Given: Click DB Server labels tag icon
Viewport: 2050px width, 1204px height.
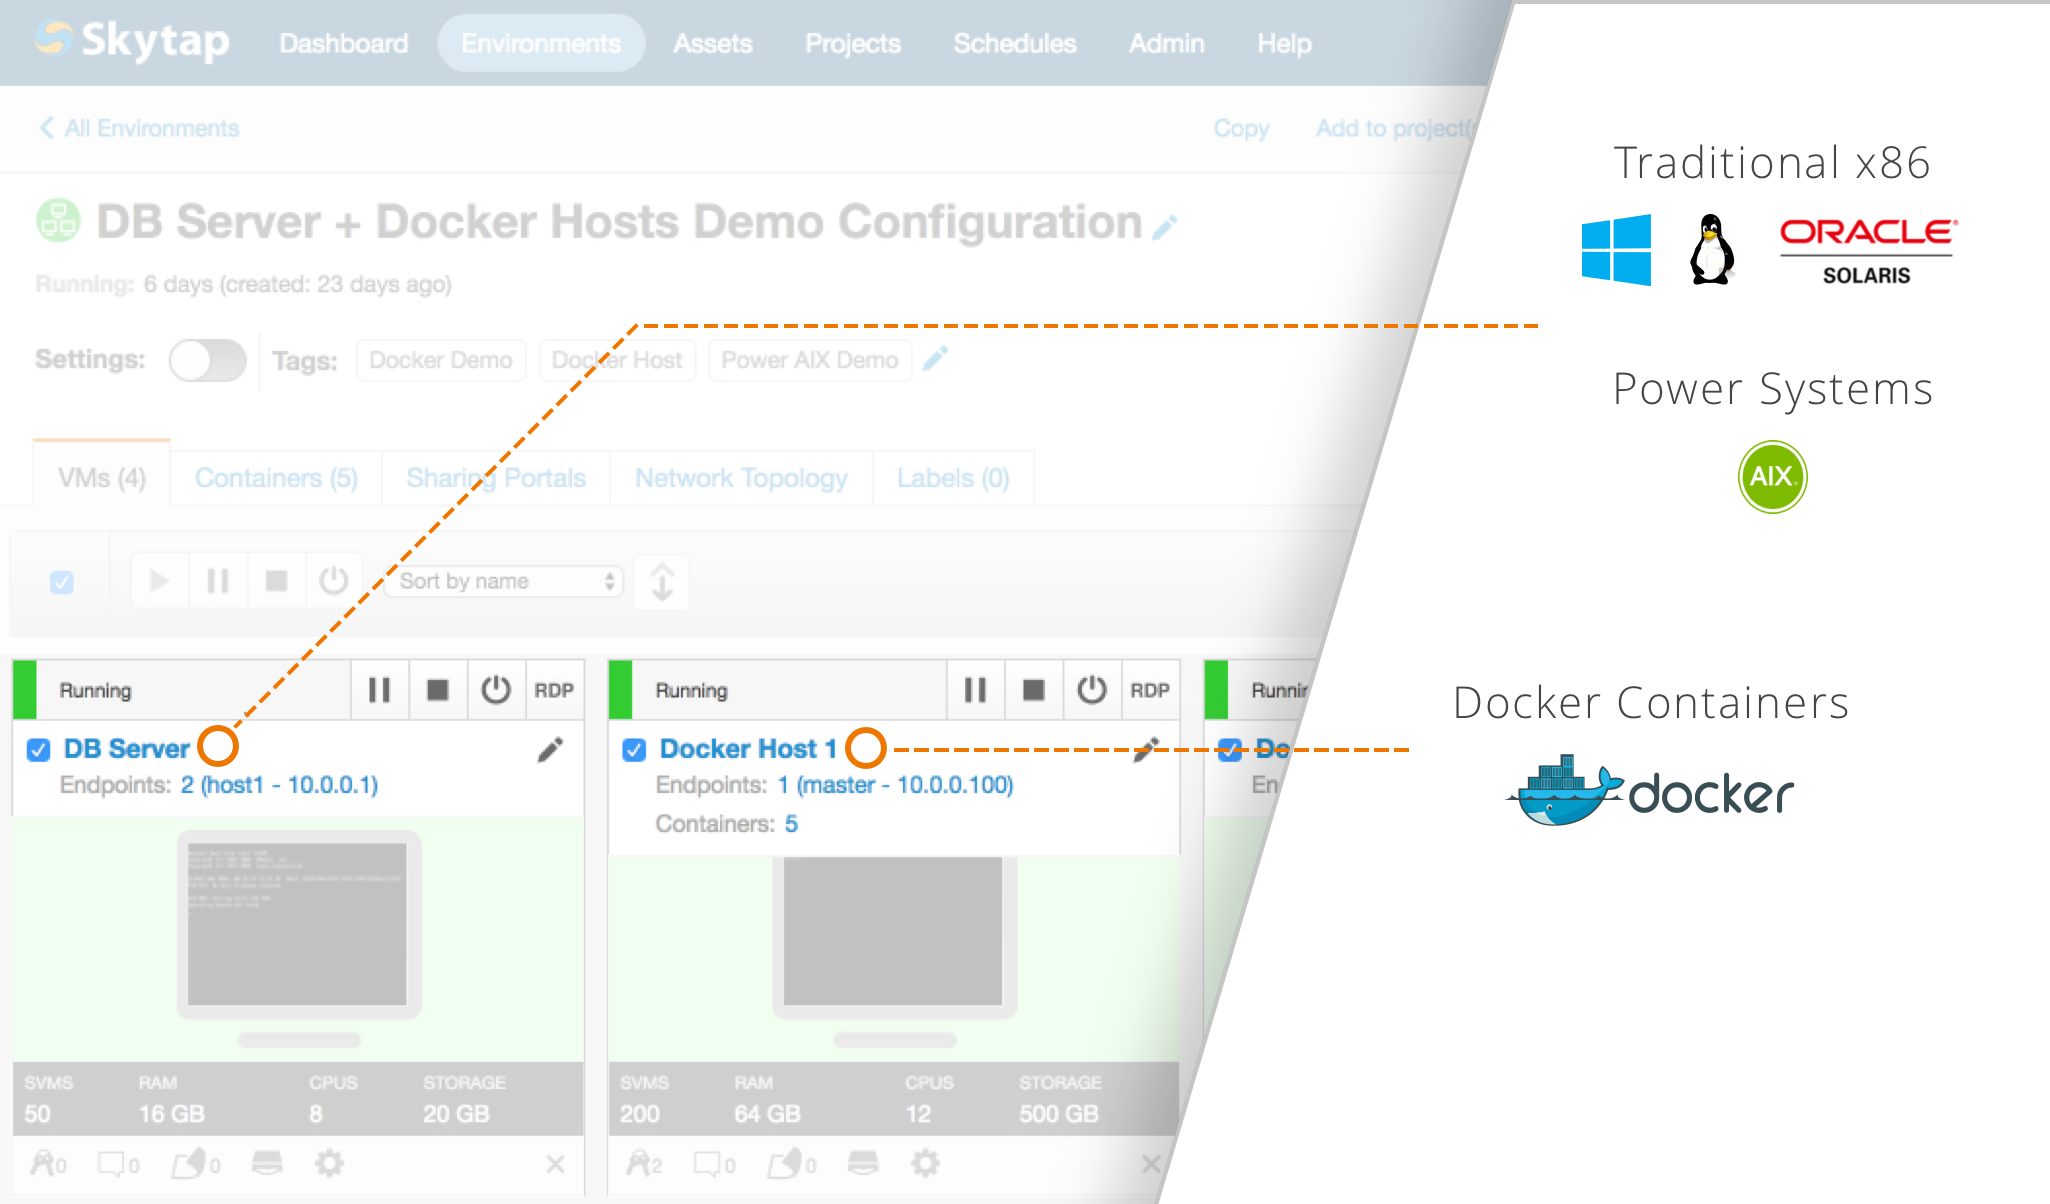Looking at the screenshot, I should click(196, 1164).
